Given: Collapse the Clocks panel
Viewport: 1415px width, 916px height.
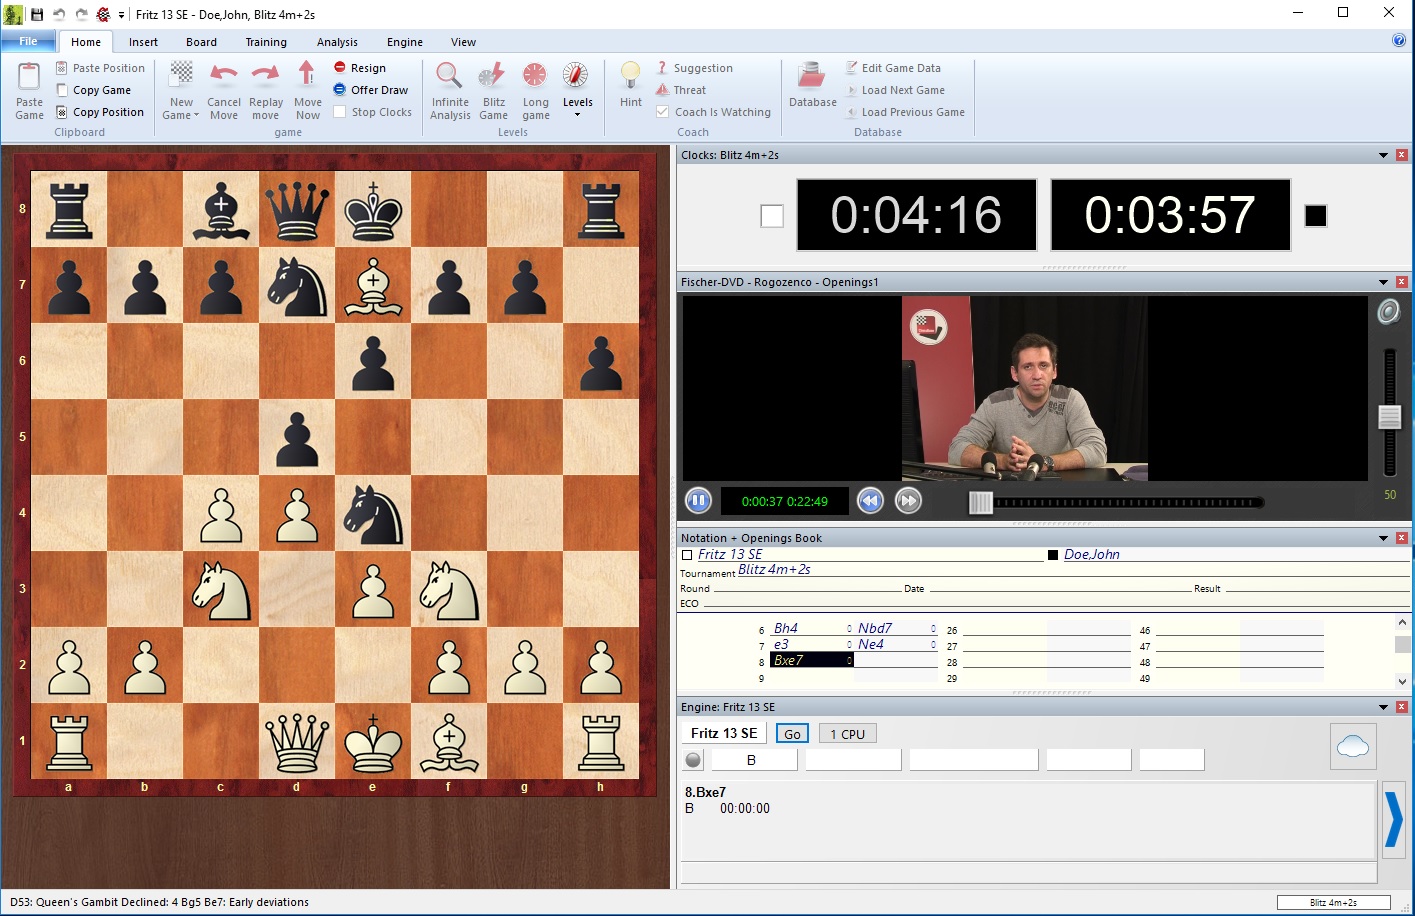Looking at the screenshot, I should [1385, 155].
